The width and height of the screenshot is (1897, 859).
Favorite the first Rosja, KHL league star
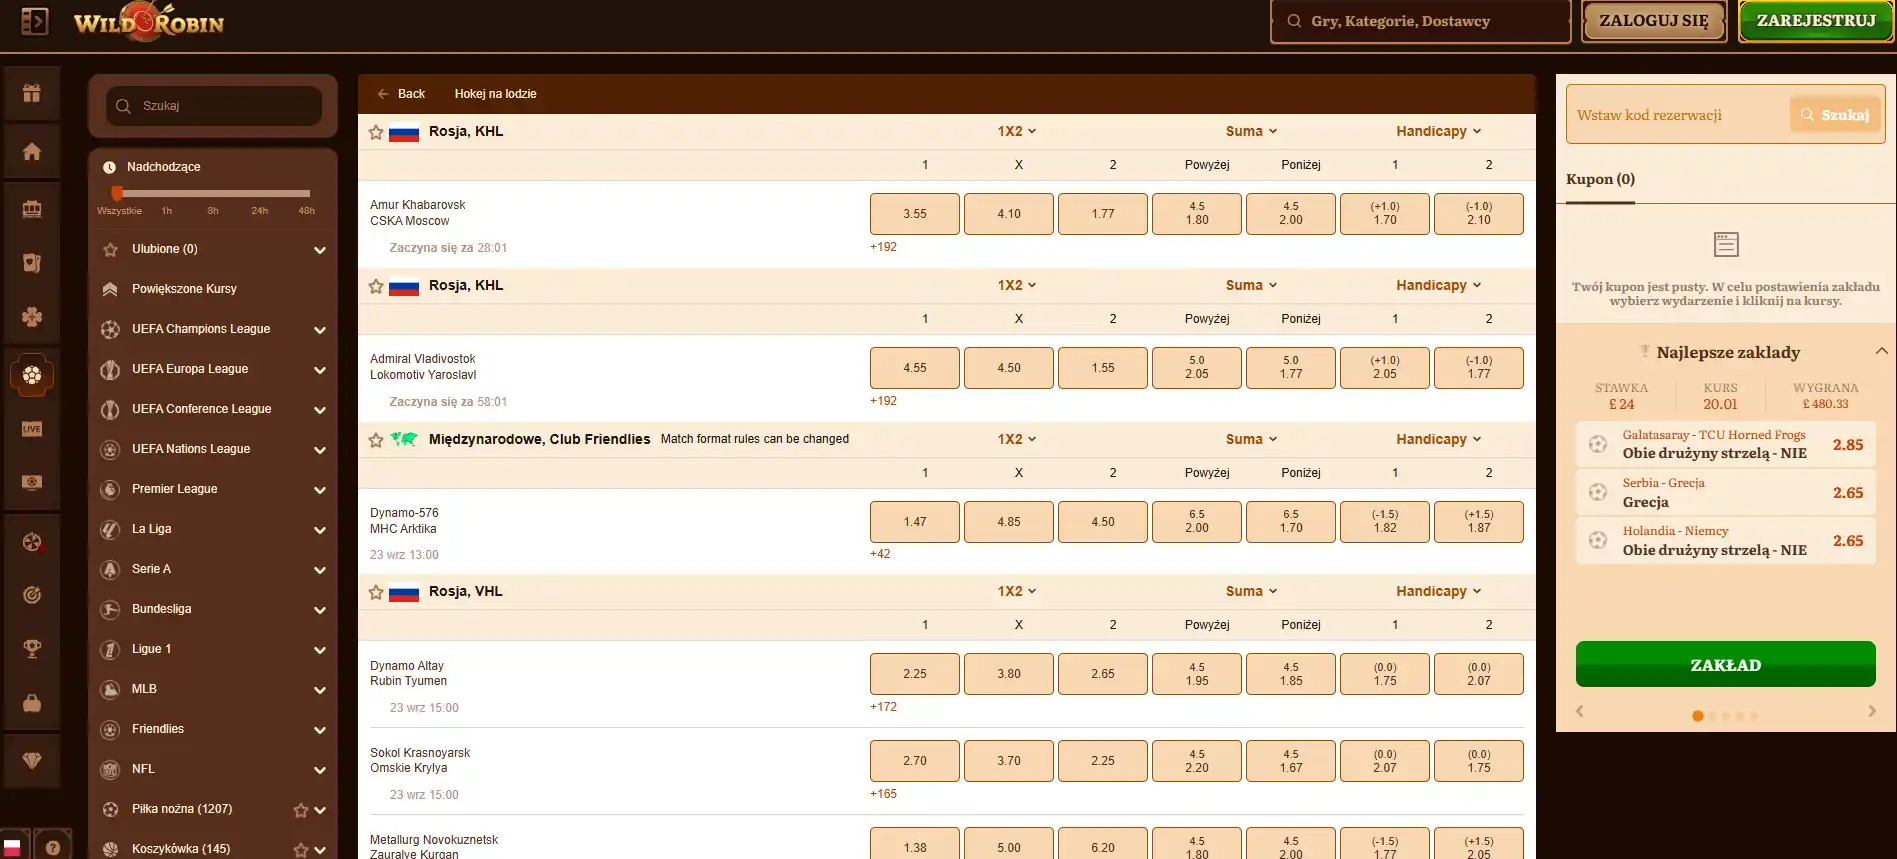coord(376,132)
